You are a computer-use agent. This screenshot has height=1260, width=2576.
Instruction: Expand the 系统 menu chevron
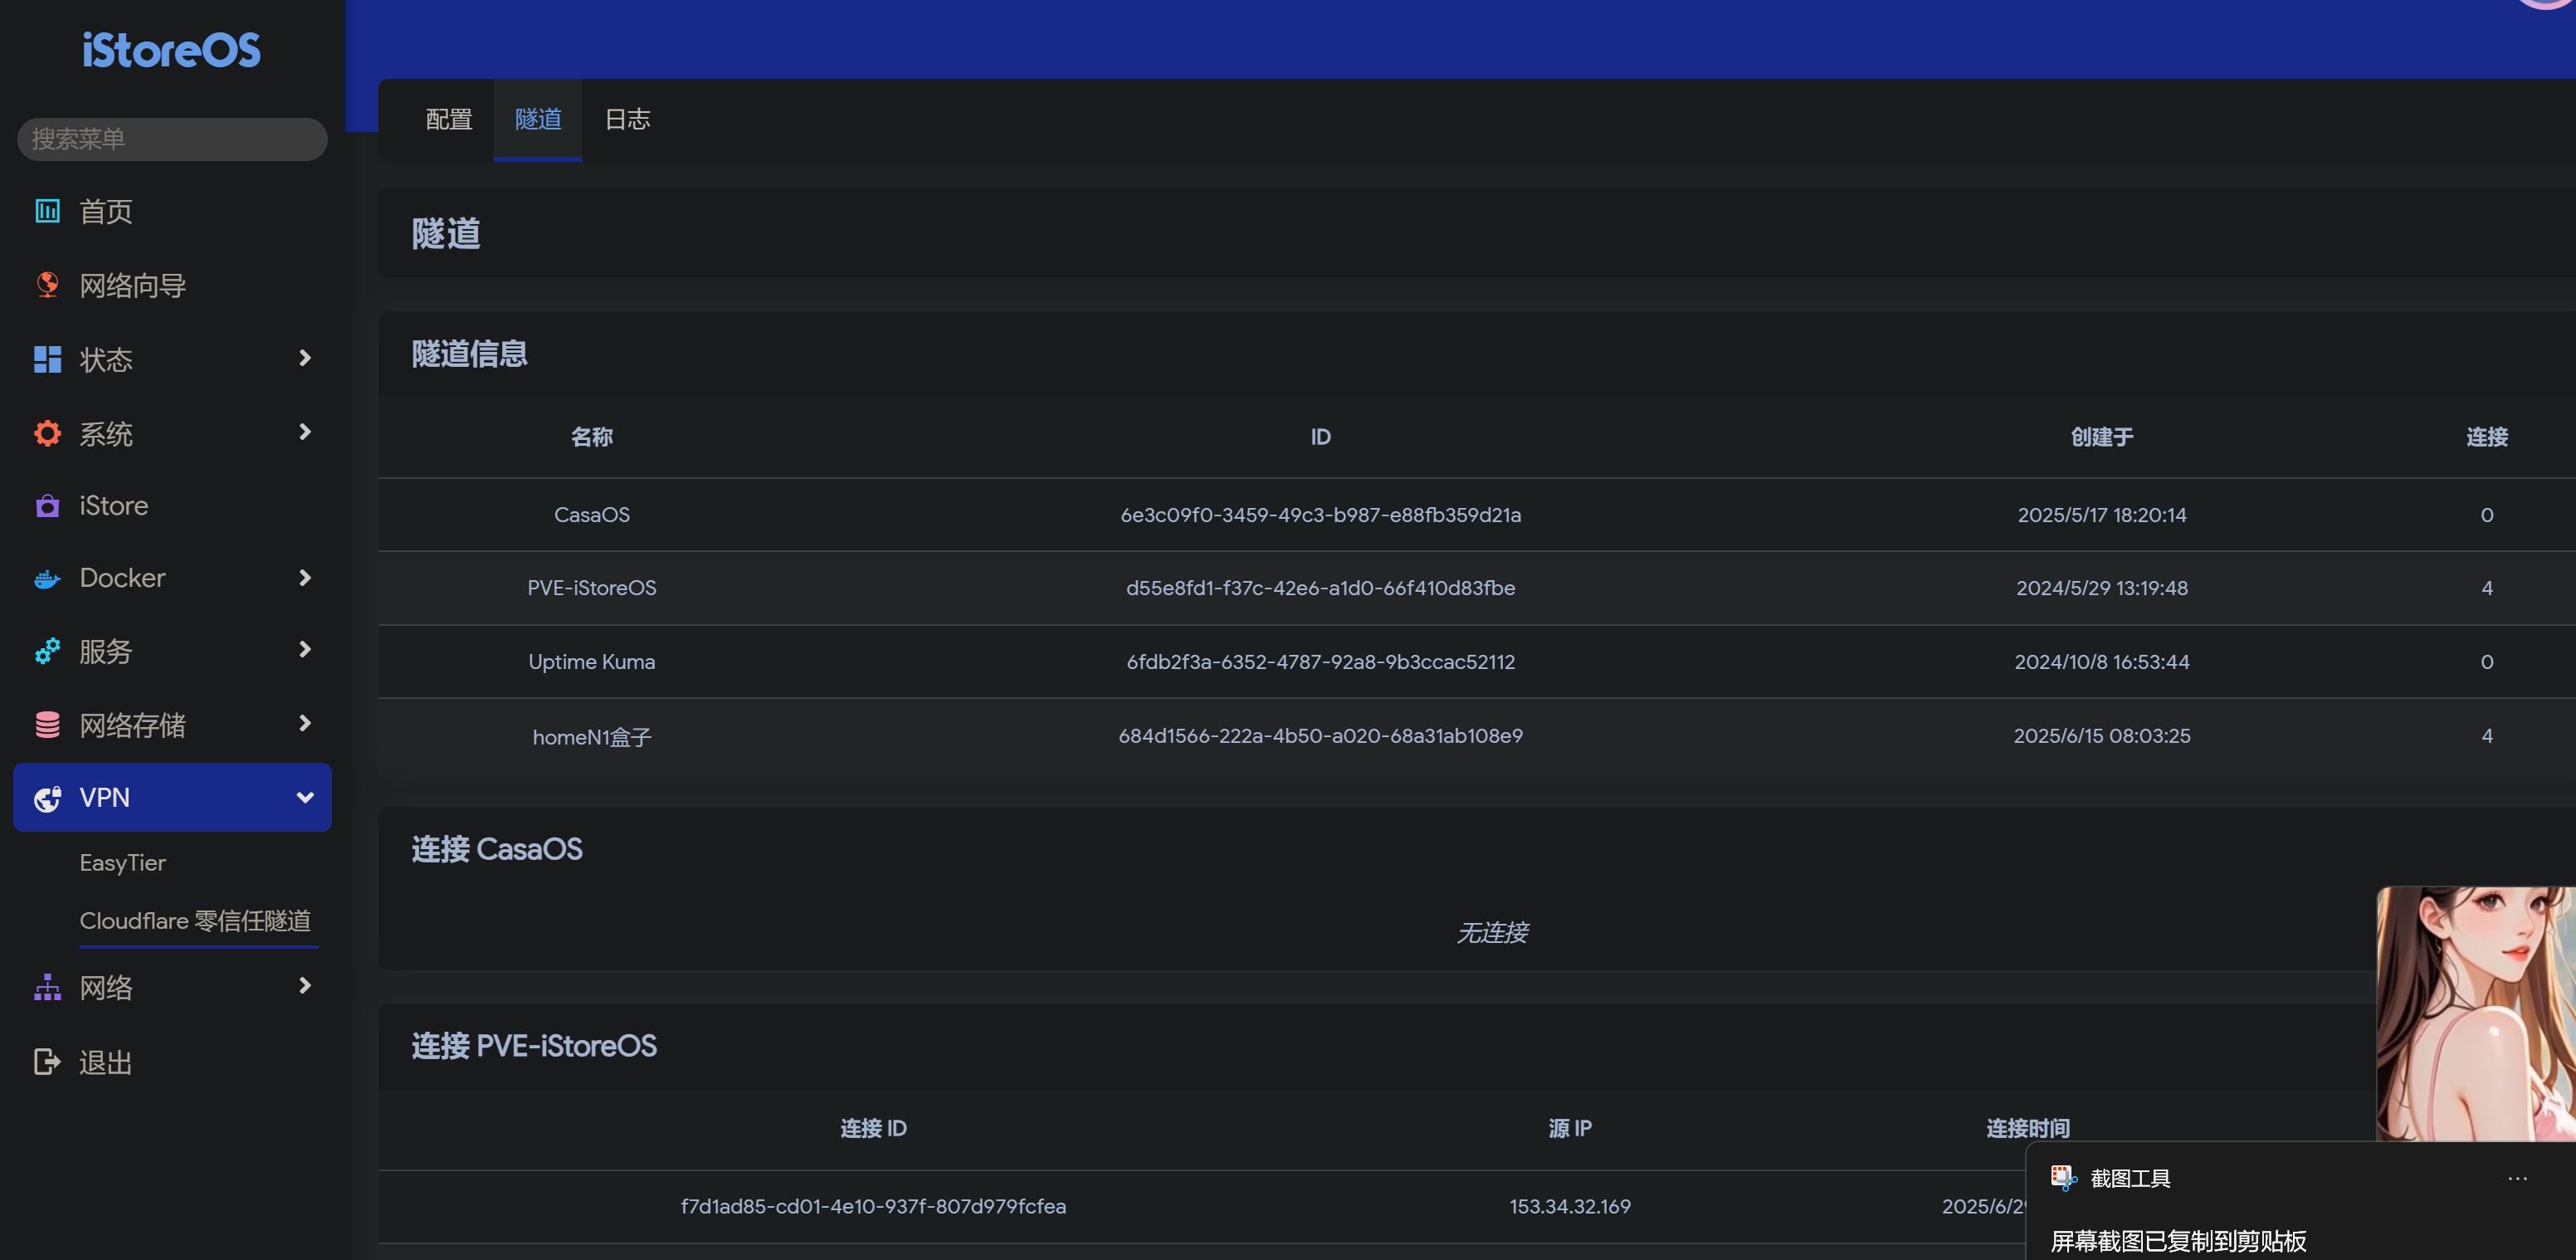(305, 432)
